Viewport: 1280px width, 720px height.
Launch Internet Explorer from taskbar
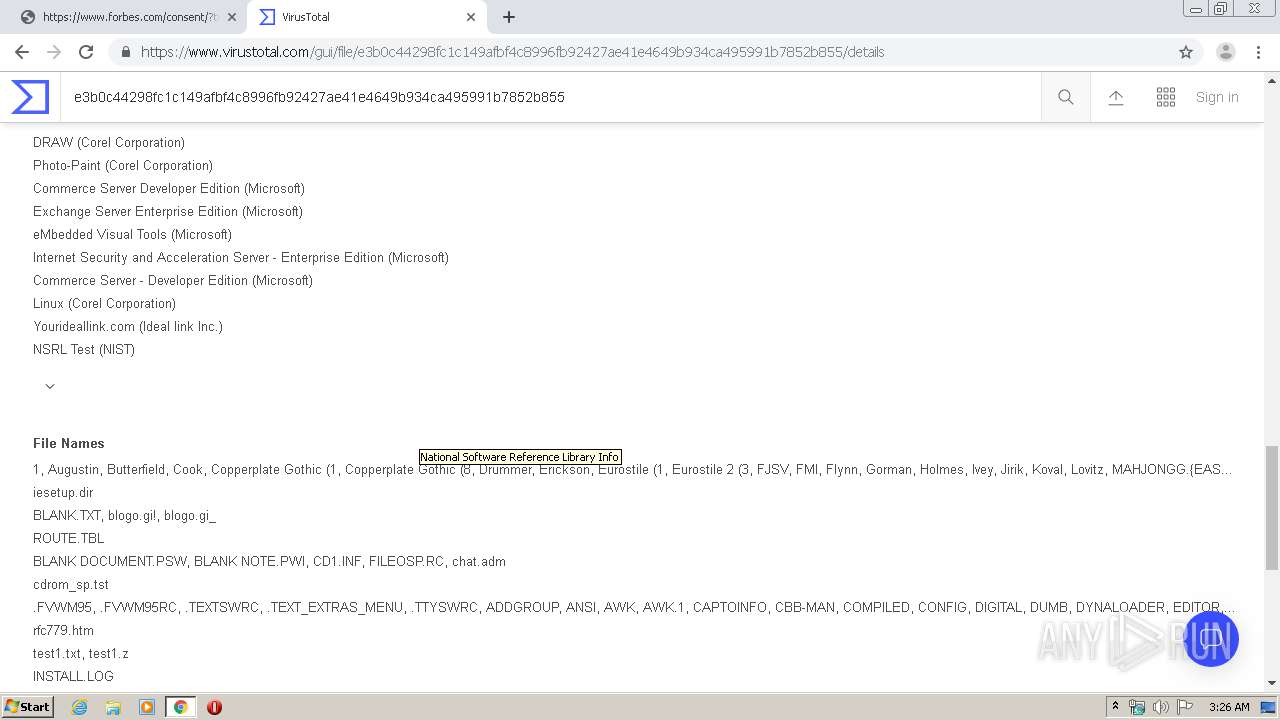point(79,707)
